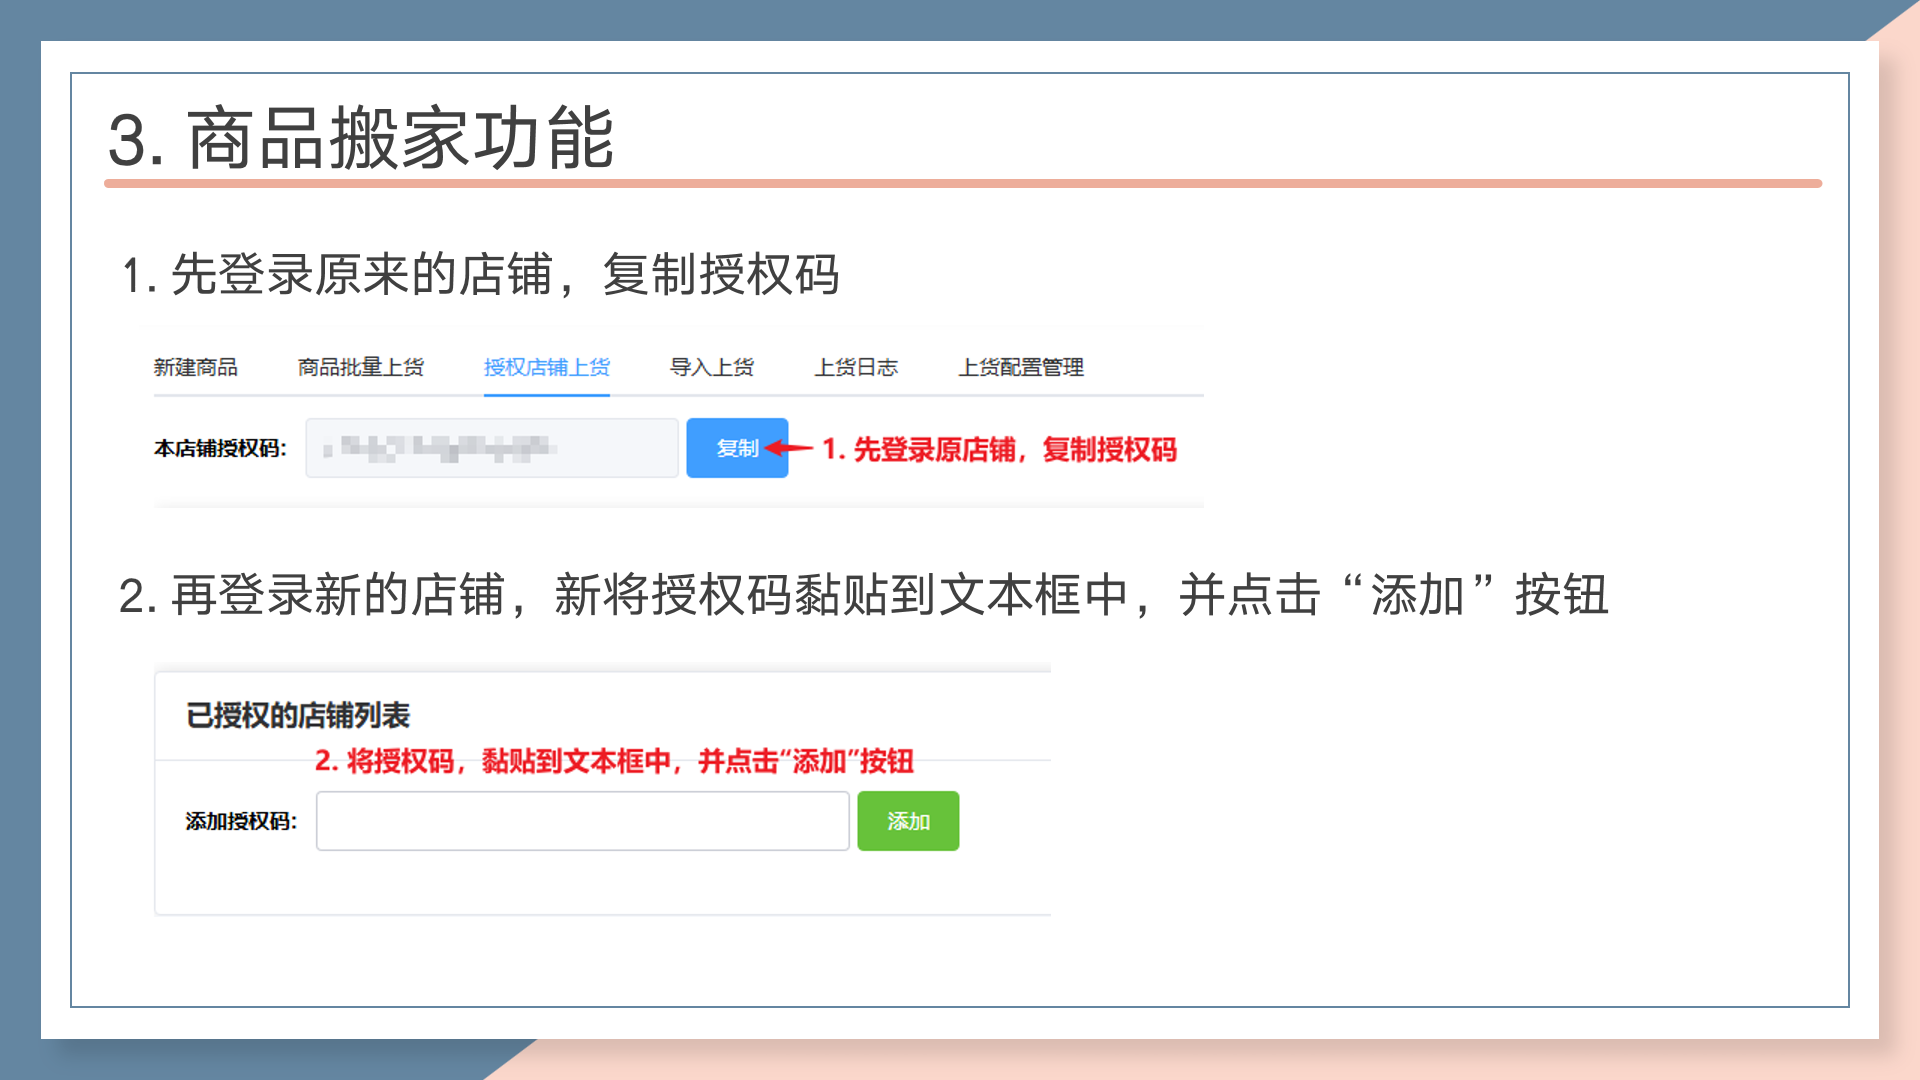
Task: Click step two heading 再登录新的店铺
Action: (860, 595)
